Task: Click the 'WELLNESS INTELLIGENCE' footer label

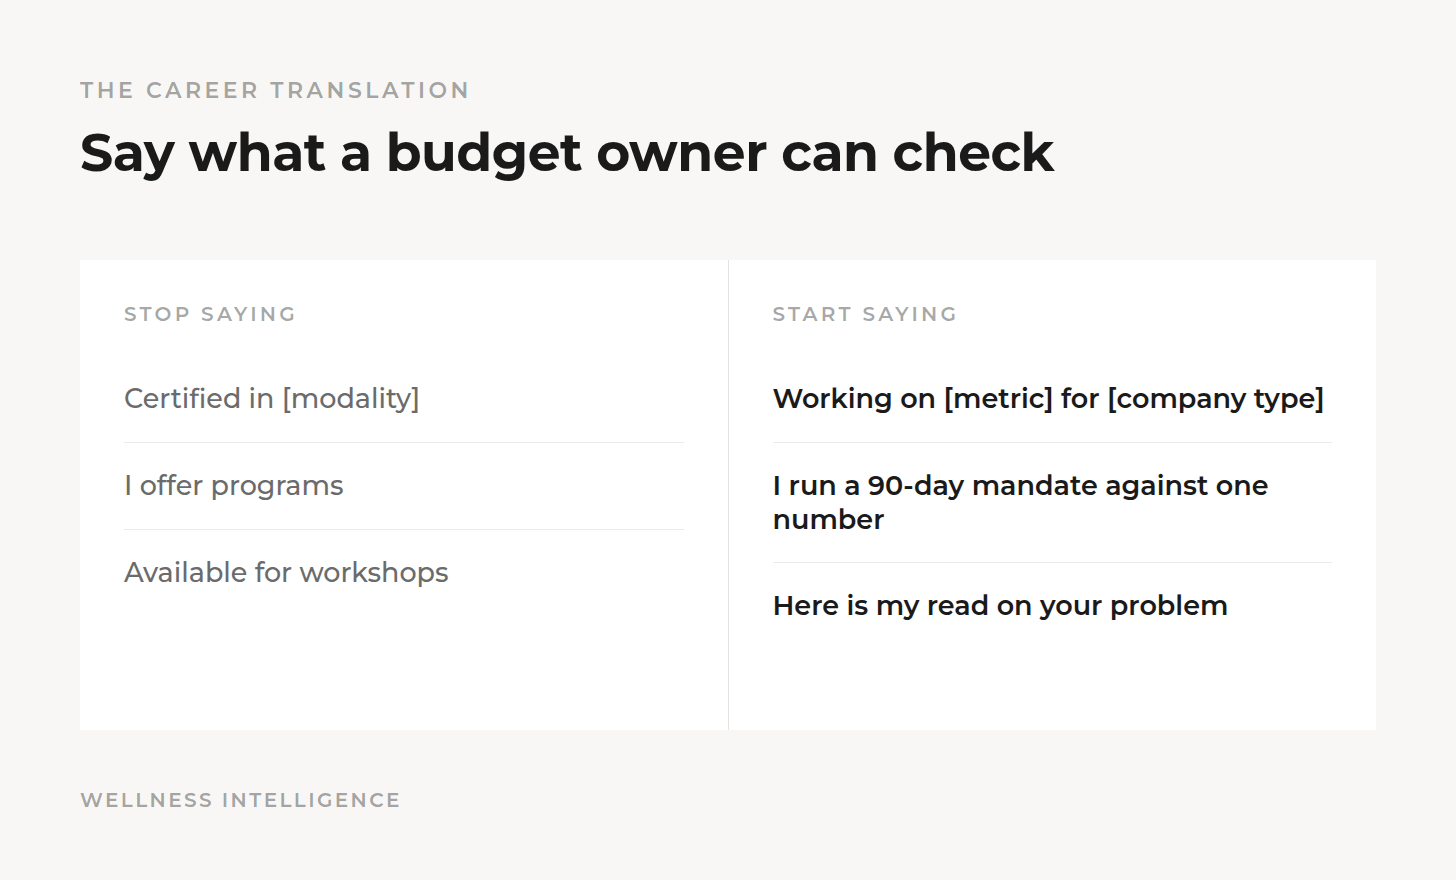Action: [x=240, y=800]
